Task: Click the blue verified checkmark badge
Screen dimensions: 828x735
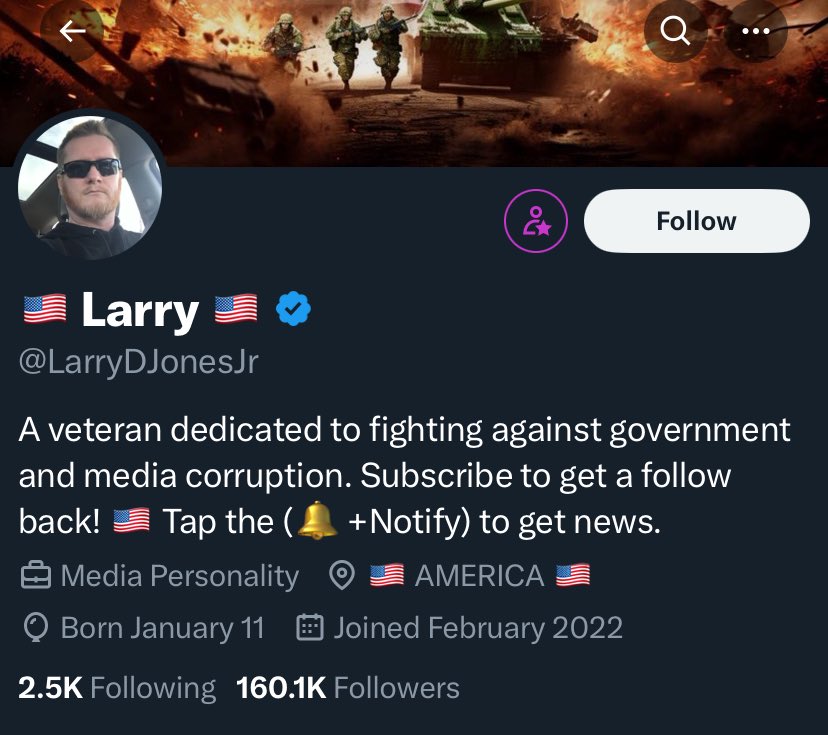Action: 294,309
